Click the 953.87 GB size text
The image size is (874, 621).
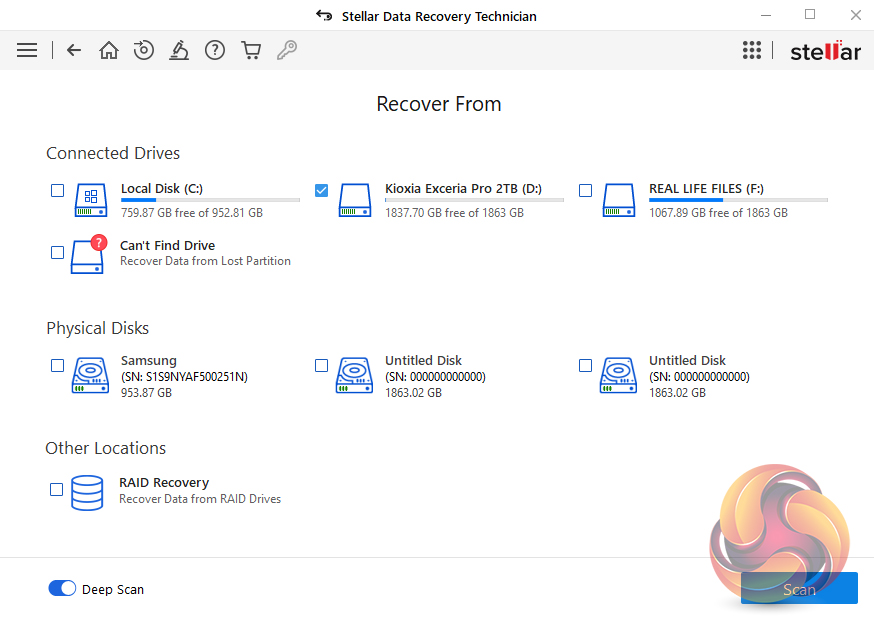(x=146, y=392)
